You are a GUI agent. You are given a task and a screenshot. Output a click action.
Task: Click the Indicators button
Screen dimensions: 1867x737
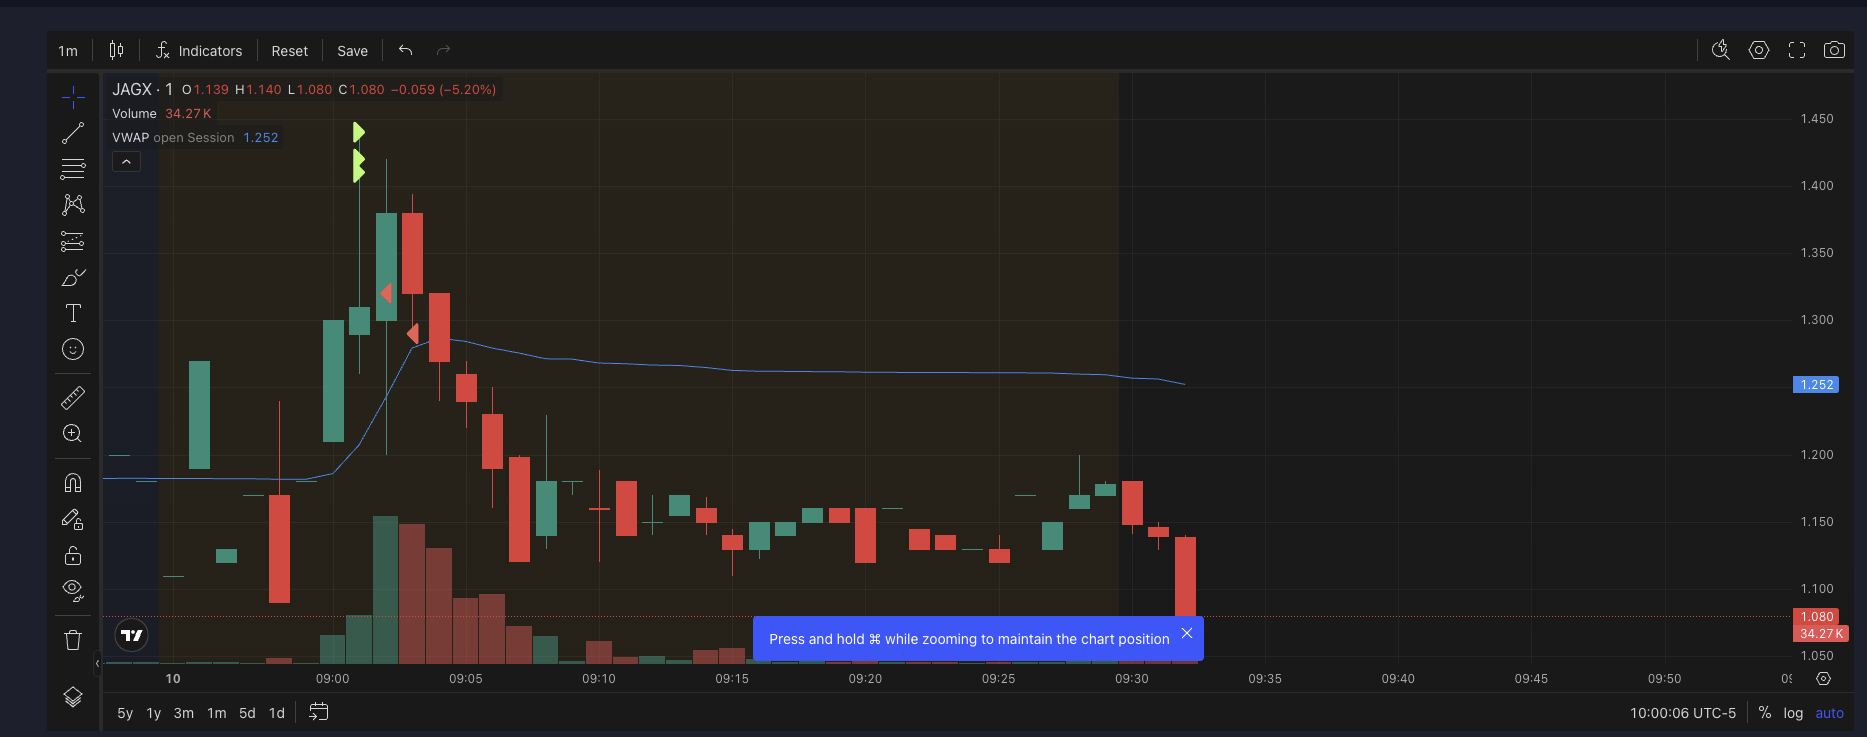coord(199,51)
